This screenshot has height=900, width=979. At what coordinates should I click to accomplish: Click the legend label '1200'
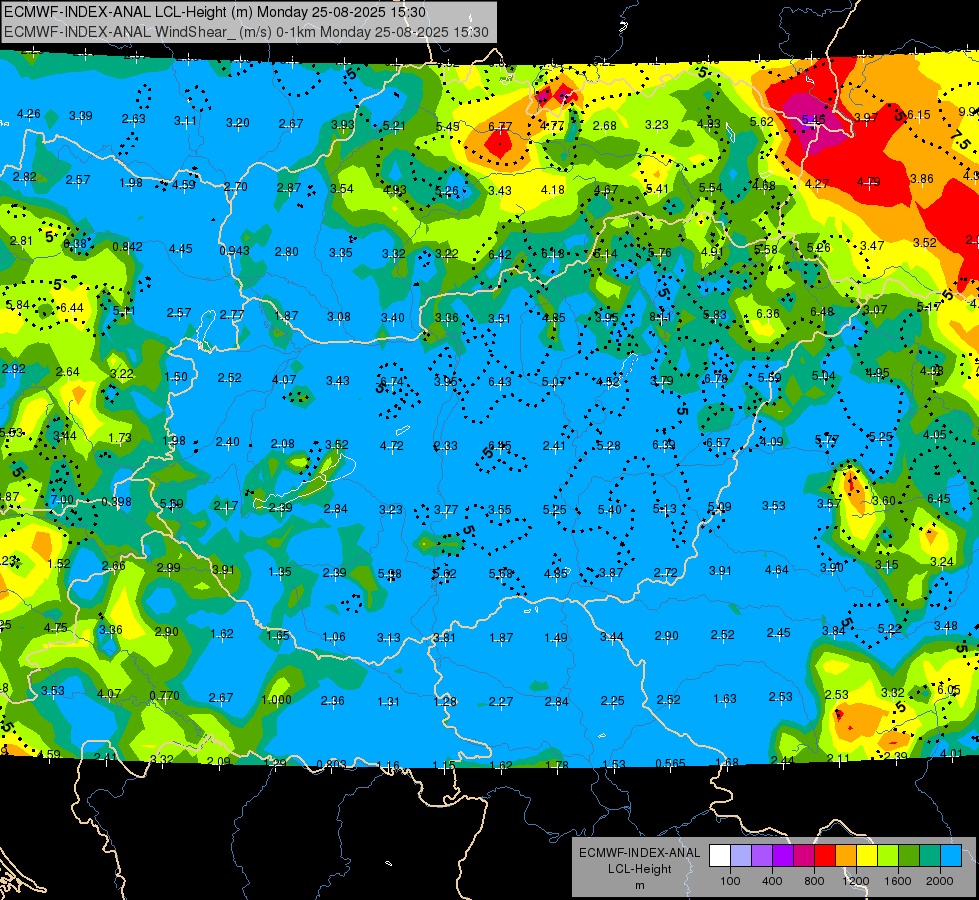click(x=855, y=881)
